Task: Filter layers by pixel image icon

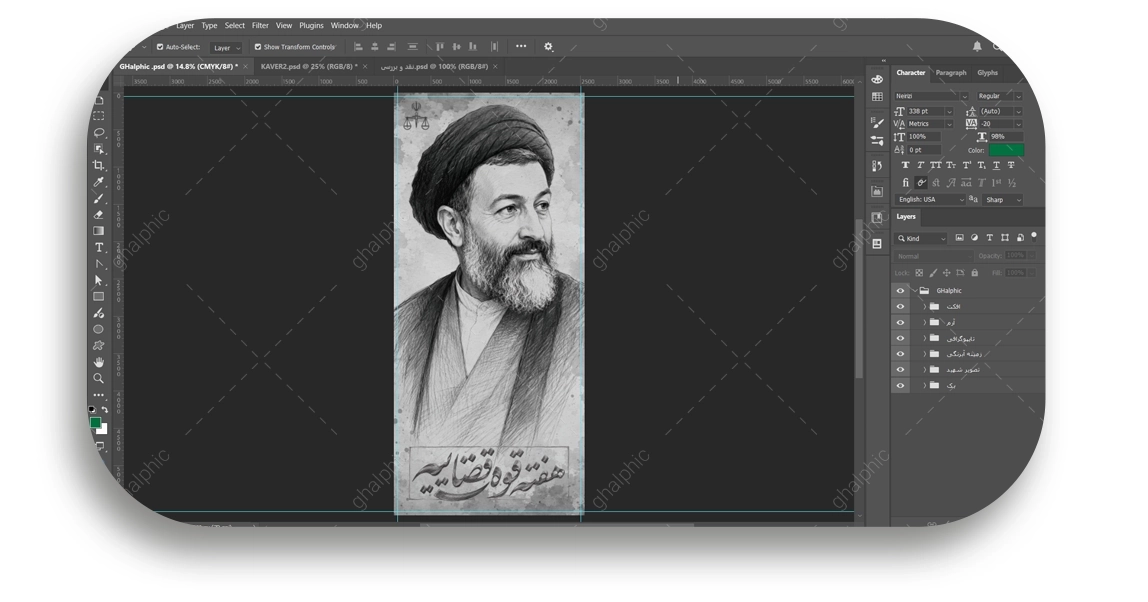Action: (x=959, y=238)
